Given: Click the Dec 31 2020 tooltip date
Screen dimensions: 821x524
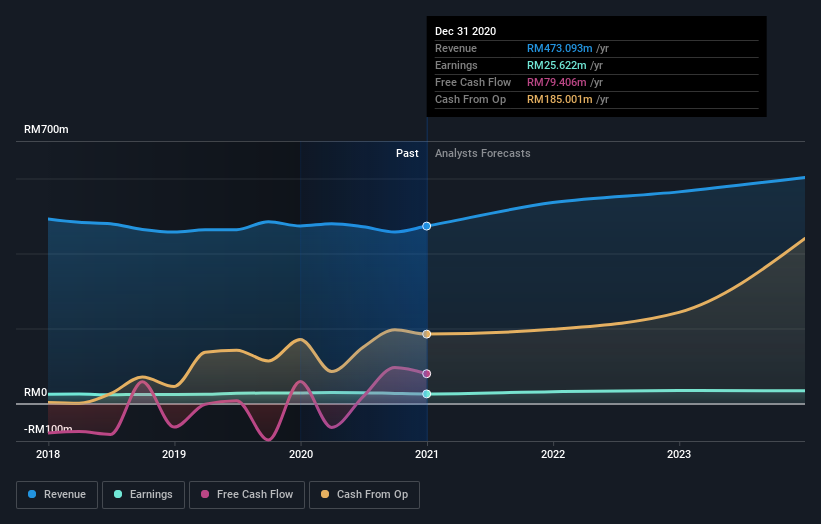Looking at the screenshot, I should [465, 31].
